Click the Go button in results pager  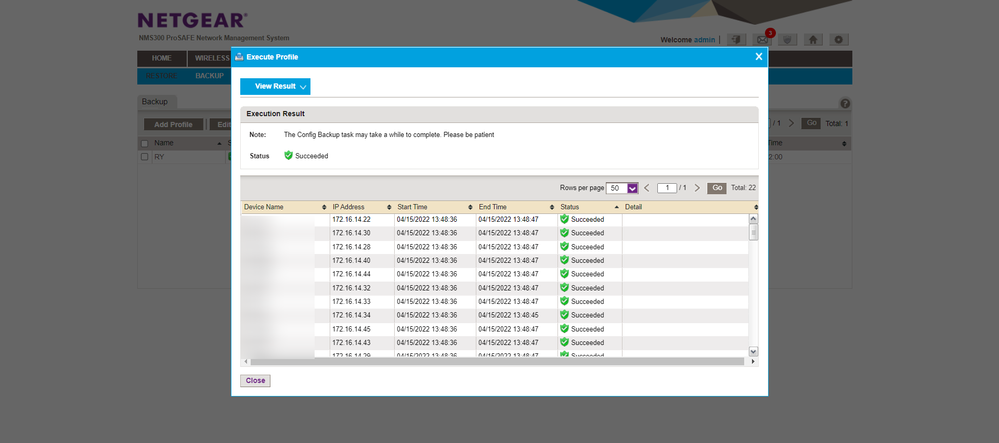(x=717, y=188)
